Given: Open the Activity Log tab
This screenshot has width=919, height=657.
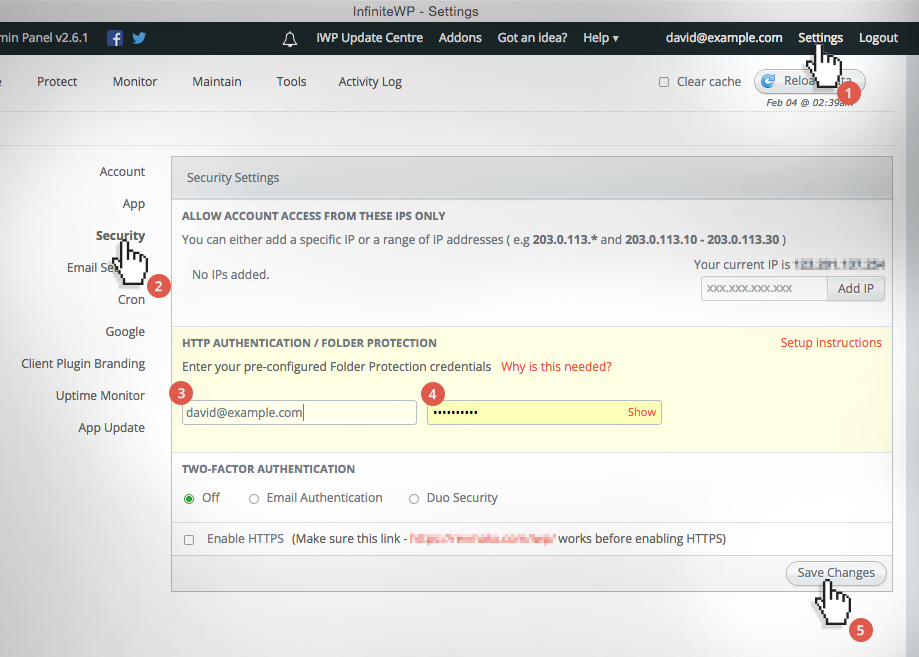Looking at the screenshot, I should click(x=370, y=81).
